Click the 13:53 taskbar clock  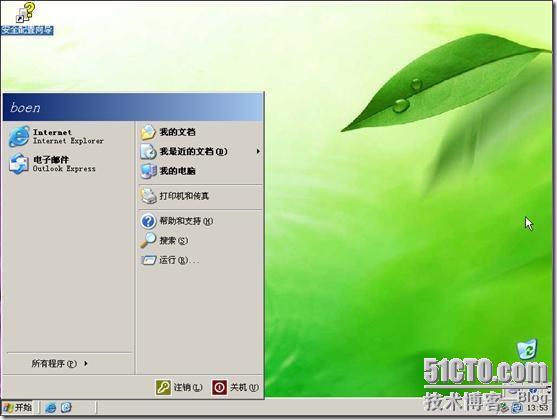click(537, 408)
